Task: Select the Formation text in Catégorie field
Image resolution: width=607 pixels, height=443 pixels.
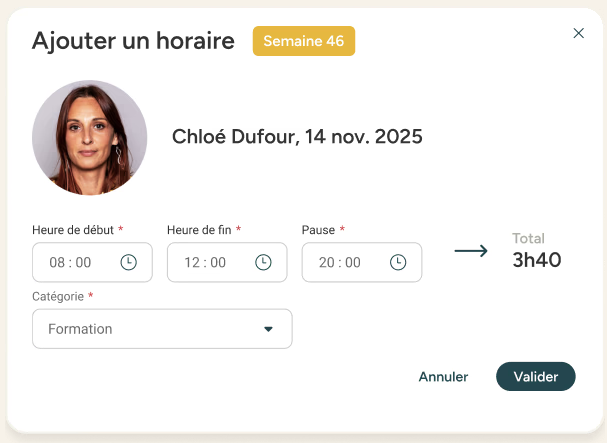Action: click(x=80, y=329)
